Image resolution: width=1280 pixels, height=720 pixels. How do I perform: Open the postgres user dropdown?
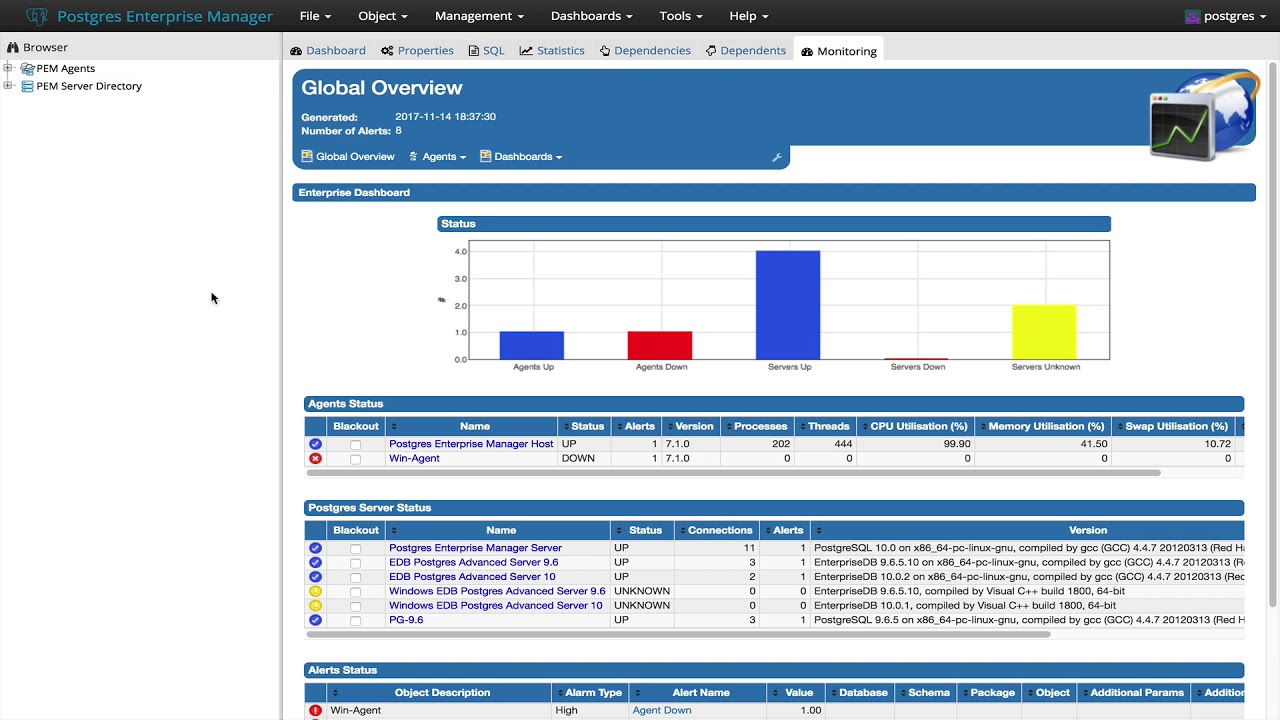point(1226,16)
